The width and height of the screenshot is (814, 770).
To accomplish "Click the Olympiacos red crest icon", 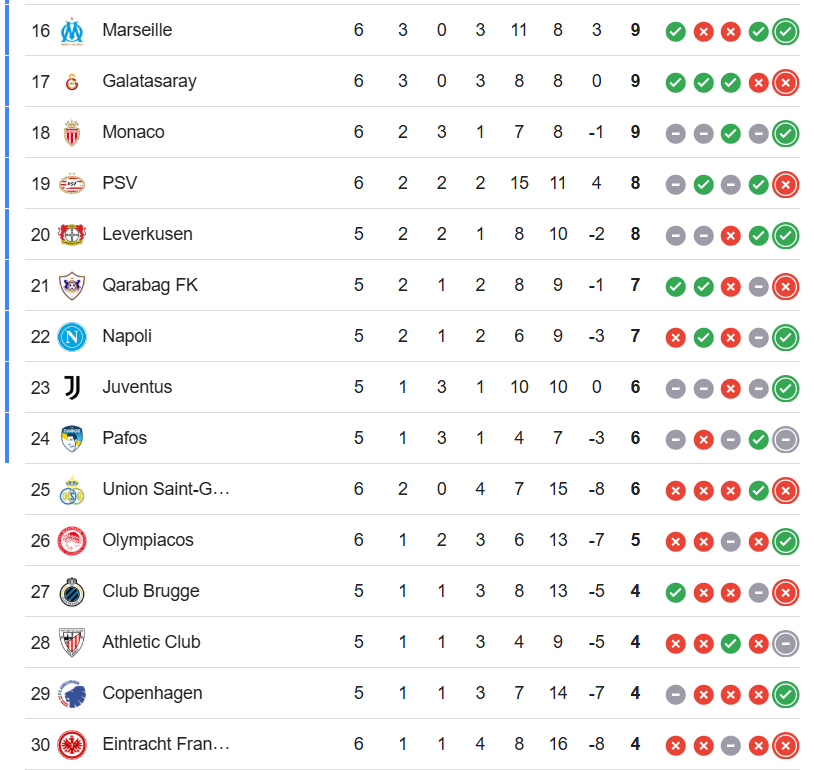I will [72, 541].
